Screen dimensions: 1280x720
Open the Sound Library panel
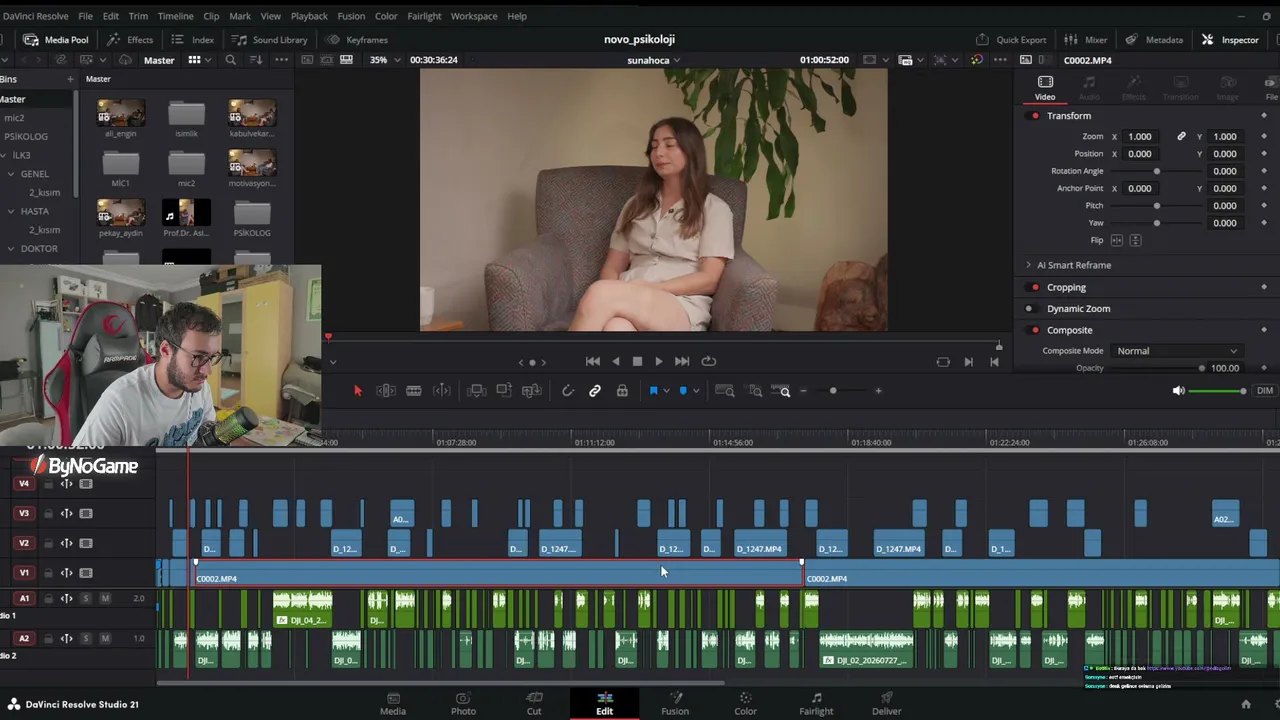tap(270, 40)
